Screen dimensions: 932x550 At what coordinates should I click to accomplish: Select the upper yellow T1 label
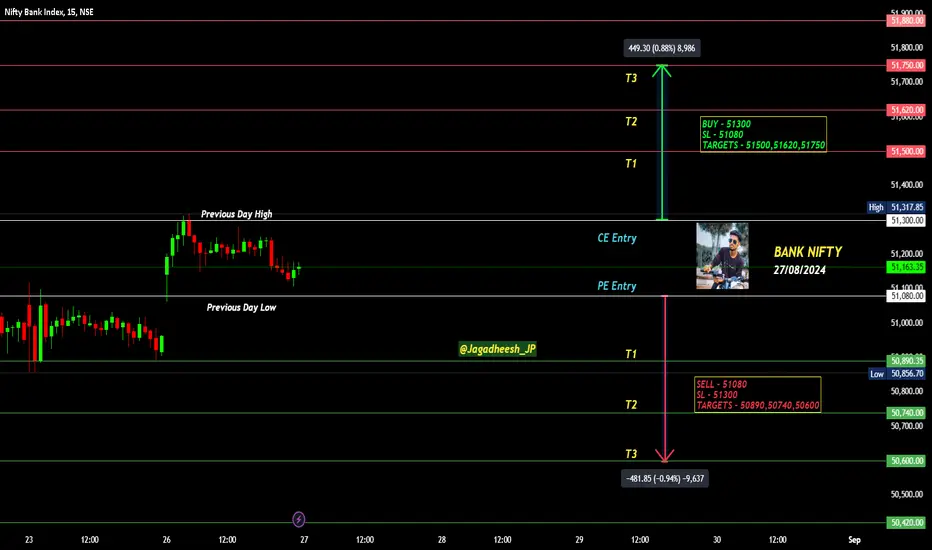pyautogui.click(x=631, y=164)
